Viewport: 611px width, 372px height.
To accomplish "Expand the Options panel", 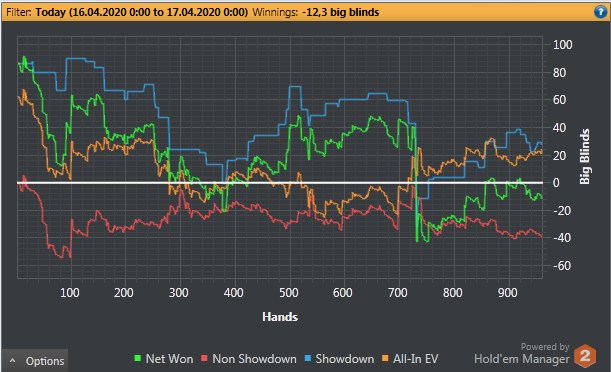I will [35, 361].
